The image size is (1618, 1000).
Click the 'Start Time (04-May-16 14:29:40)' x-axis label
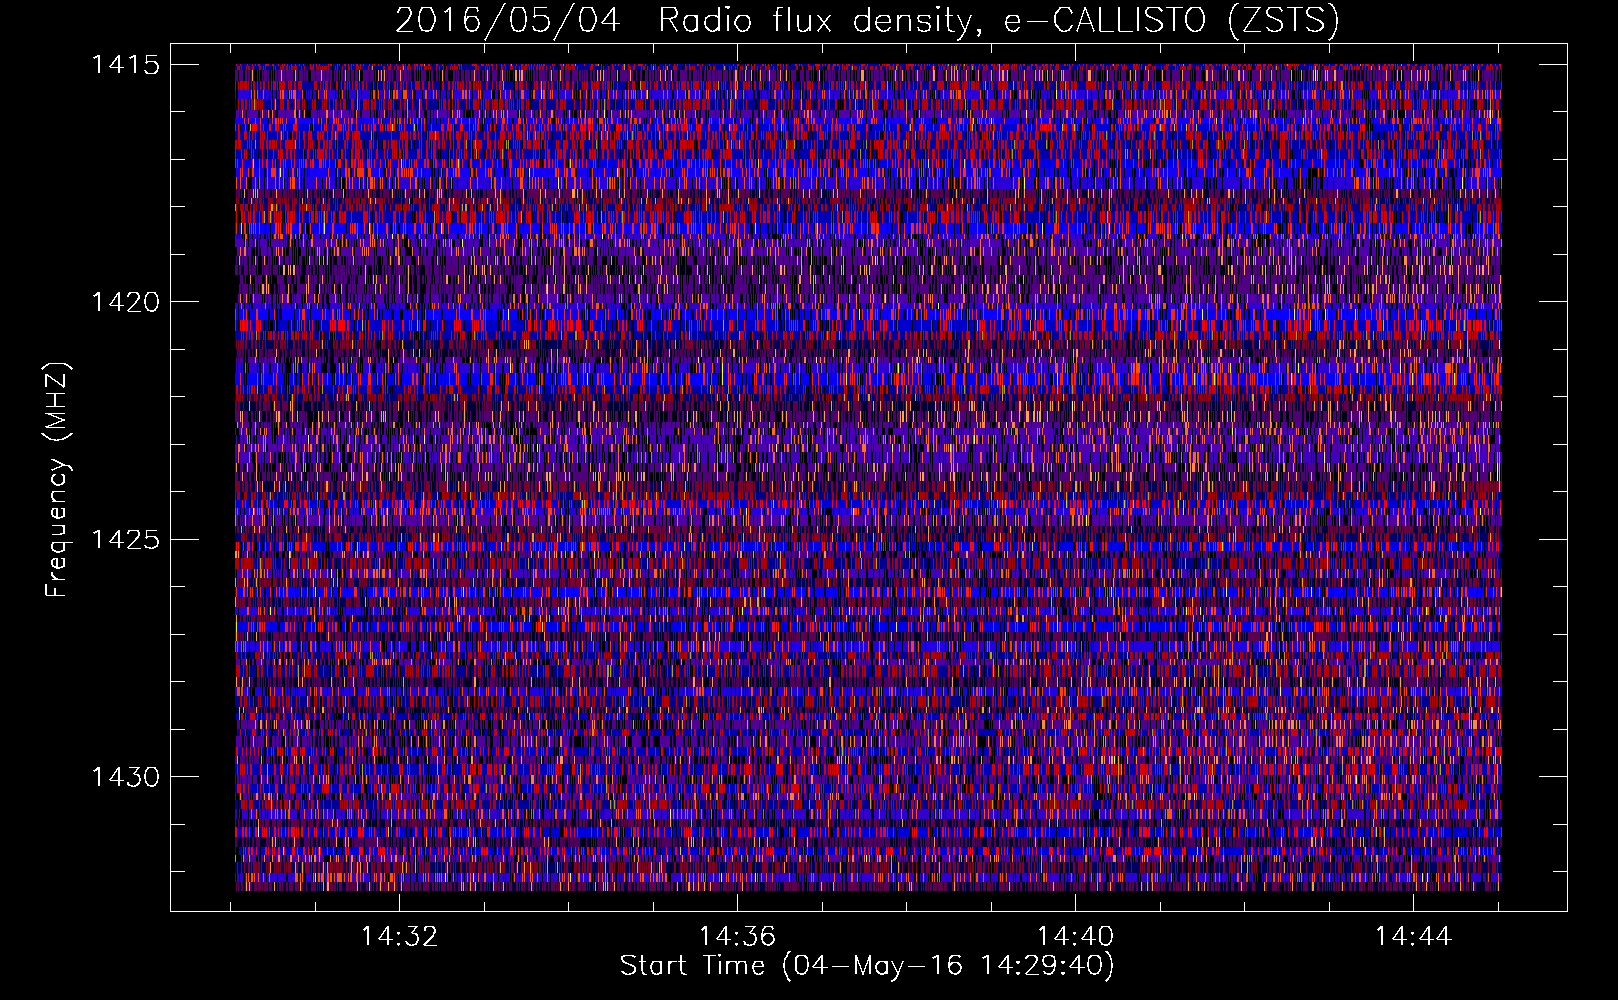point(867,966)
